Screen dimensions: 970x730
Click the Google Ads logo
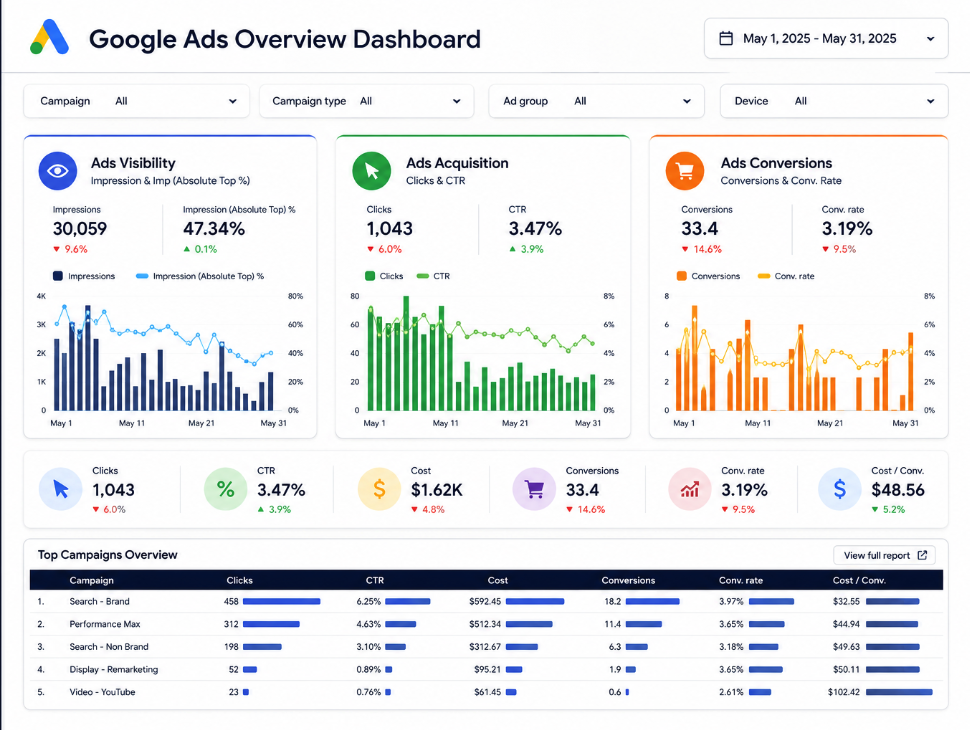click(x=49, y=37)
